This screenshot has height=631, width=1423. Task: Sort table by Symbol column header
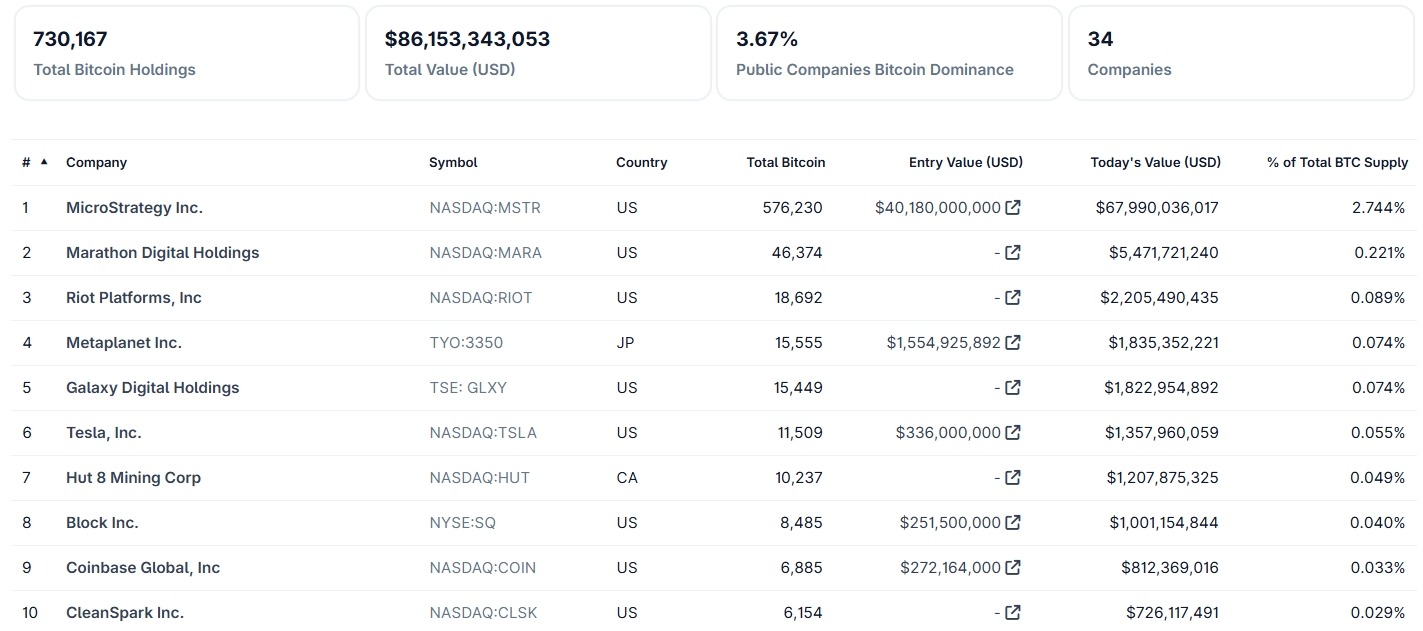pyautogui.click(x=453, y=162)
